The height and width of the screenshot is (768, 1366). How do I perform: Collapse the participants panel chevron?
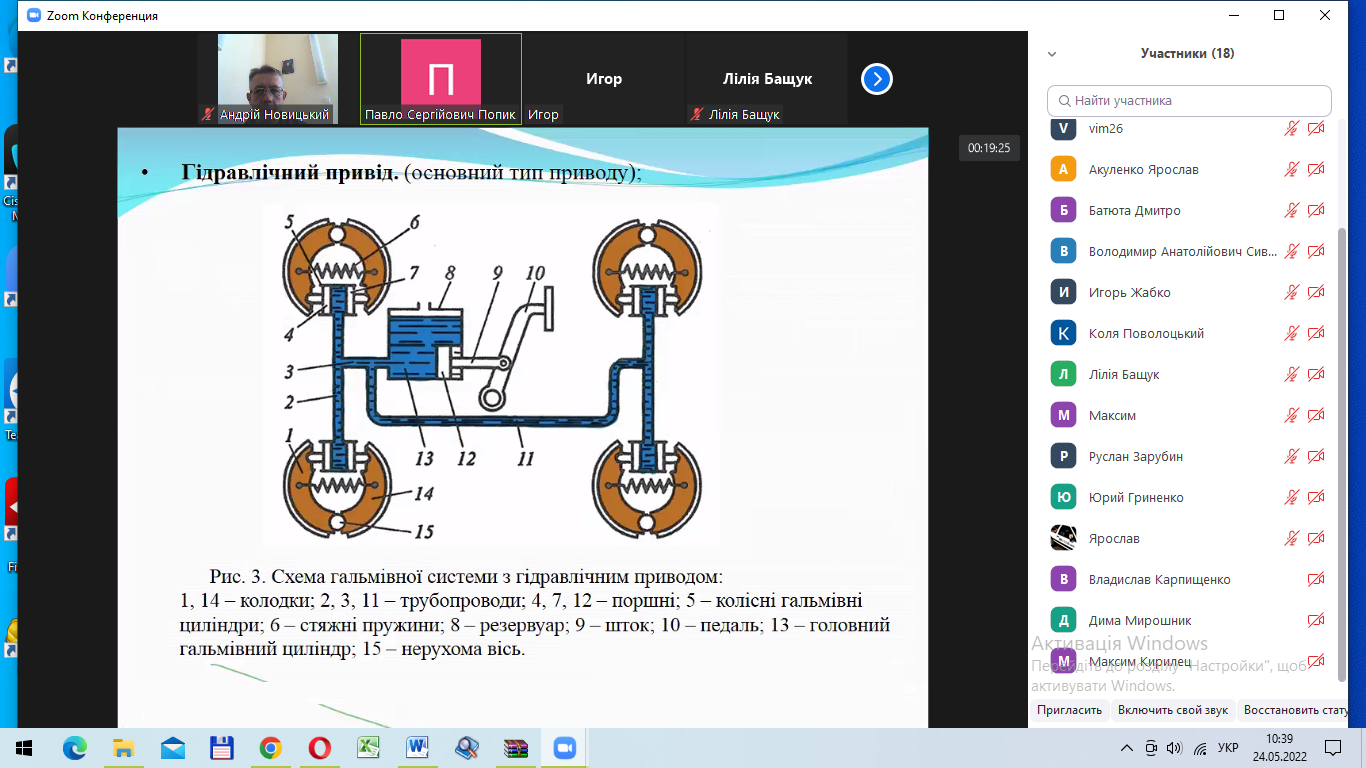1052,54
